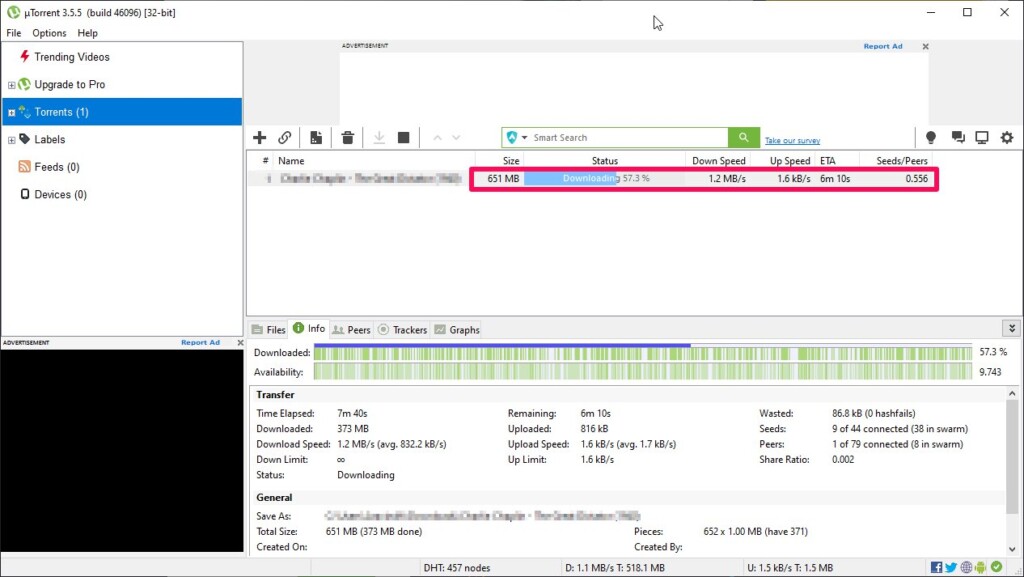
Task: Expand the Labels tree node
Action: click(x=11, y=140)
